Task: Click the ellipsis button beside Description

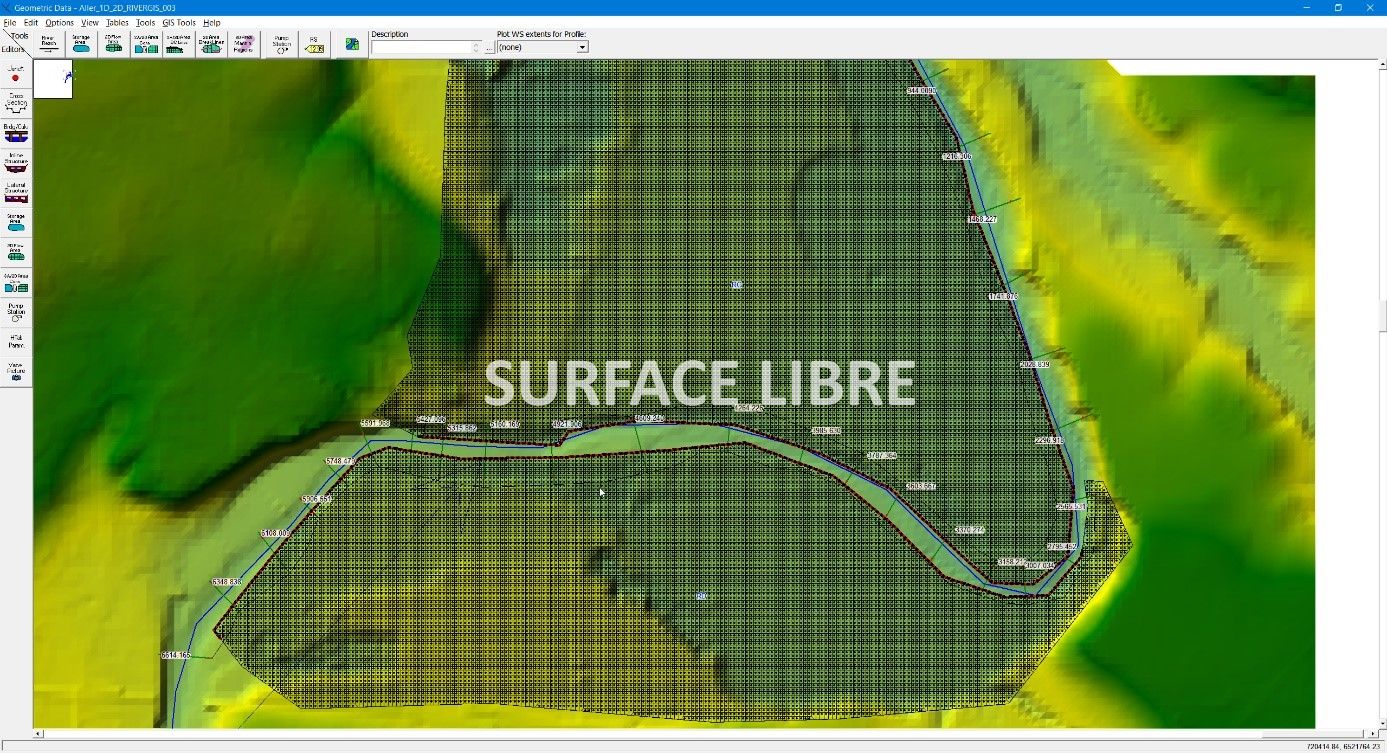Action: 489,47
